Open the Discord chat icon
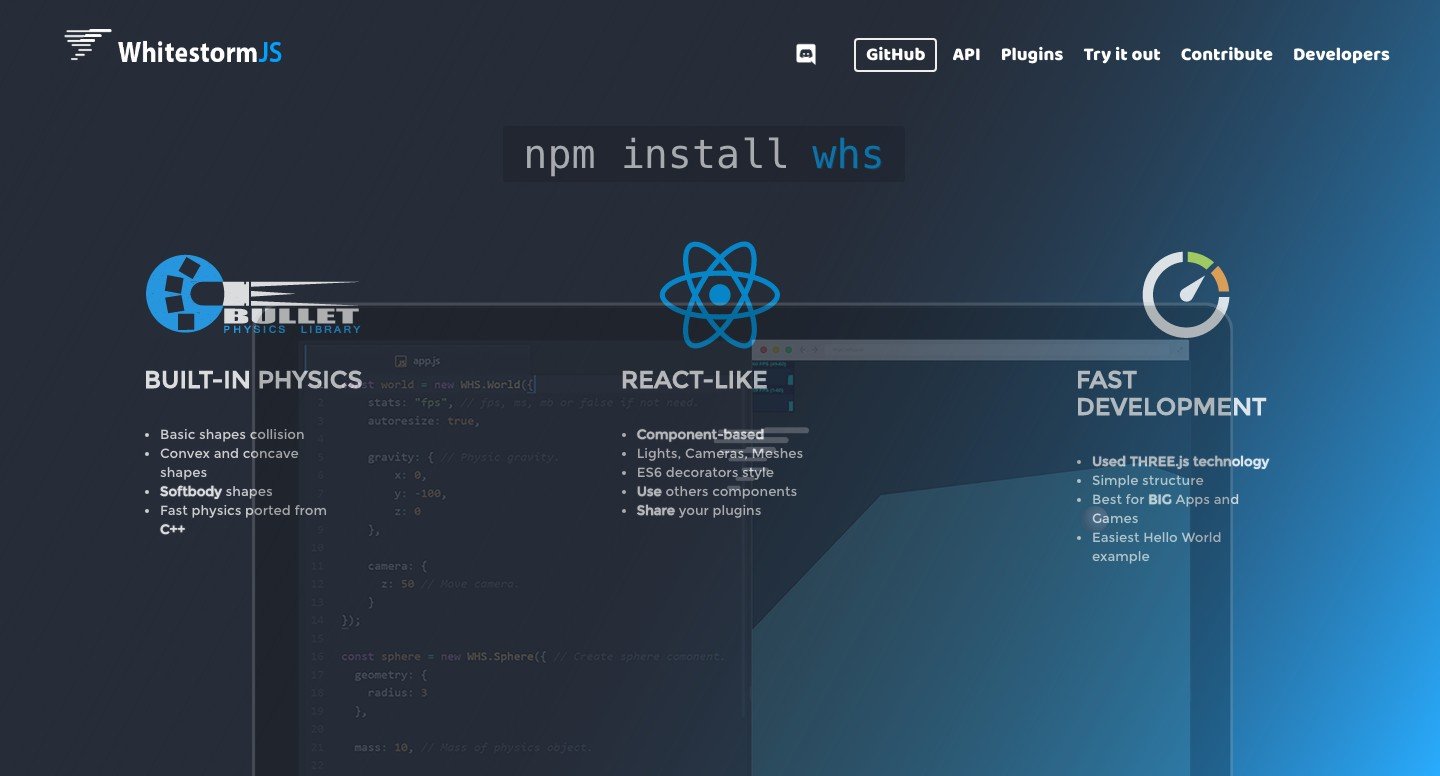 [x=806, y=54]
